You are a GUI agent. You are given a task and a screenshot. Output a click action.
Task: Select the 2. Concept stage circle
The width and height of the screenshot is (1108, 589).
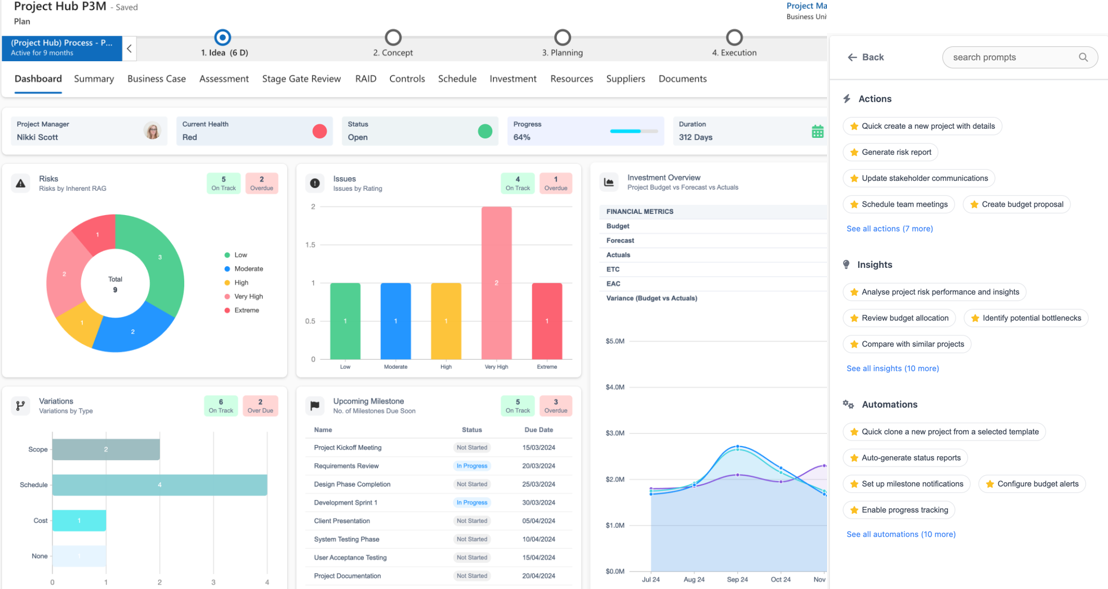(x=393, y=37)
